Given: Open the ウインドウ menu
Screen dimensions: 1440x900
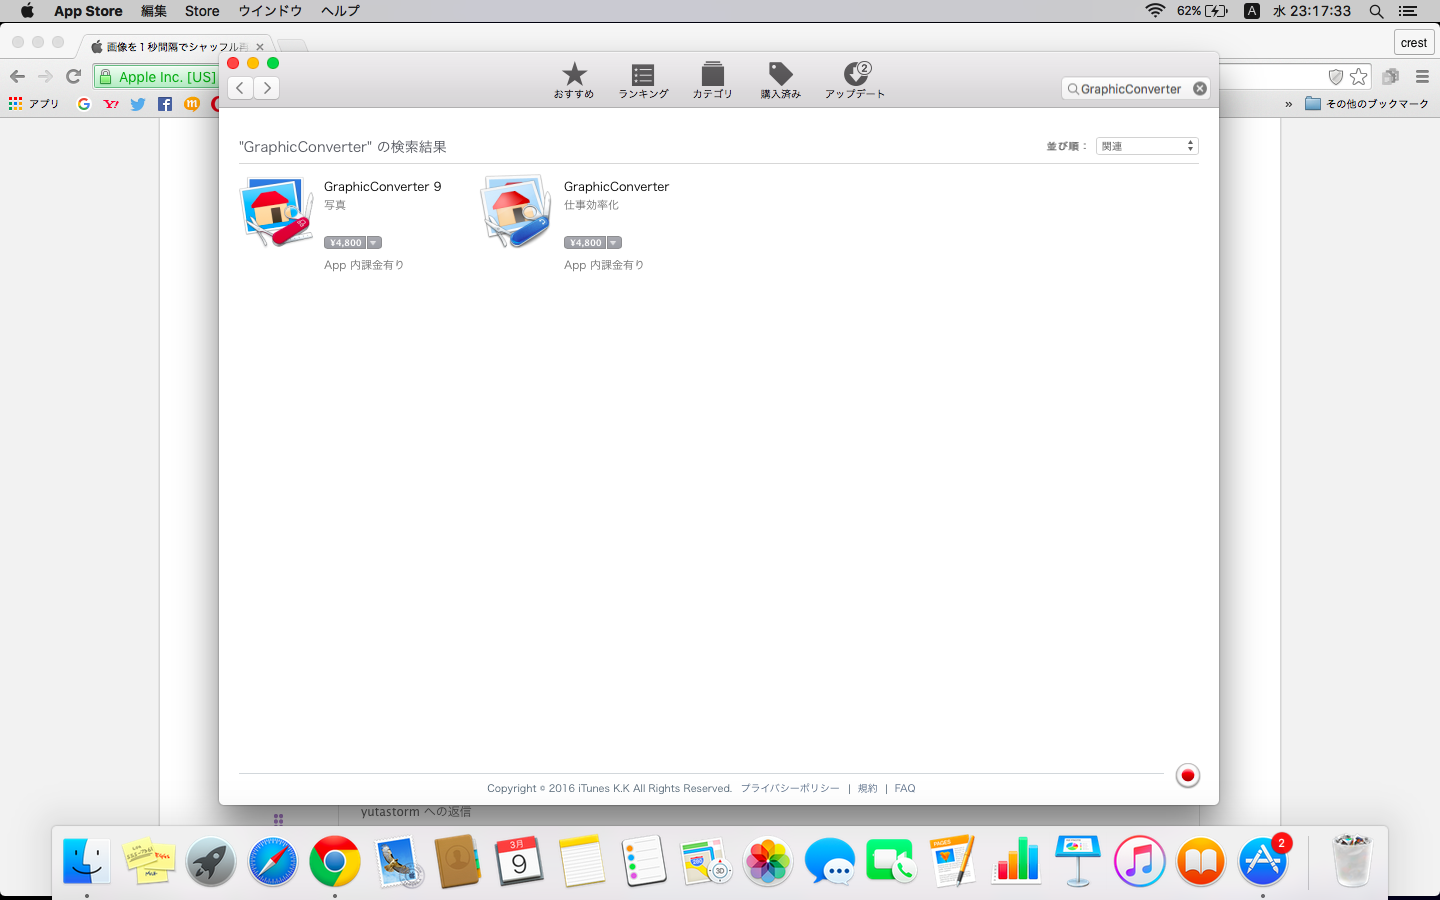Looking at the screenshot, I should pyautogui.click(x=270, y=11).
